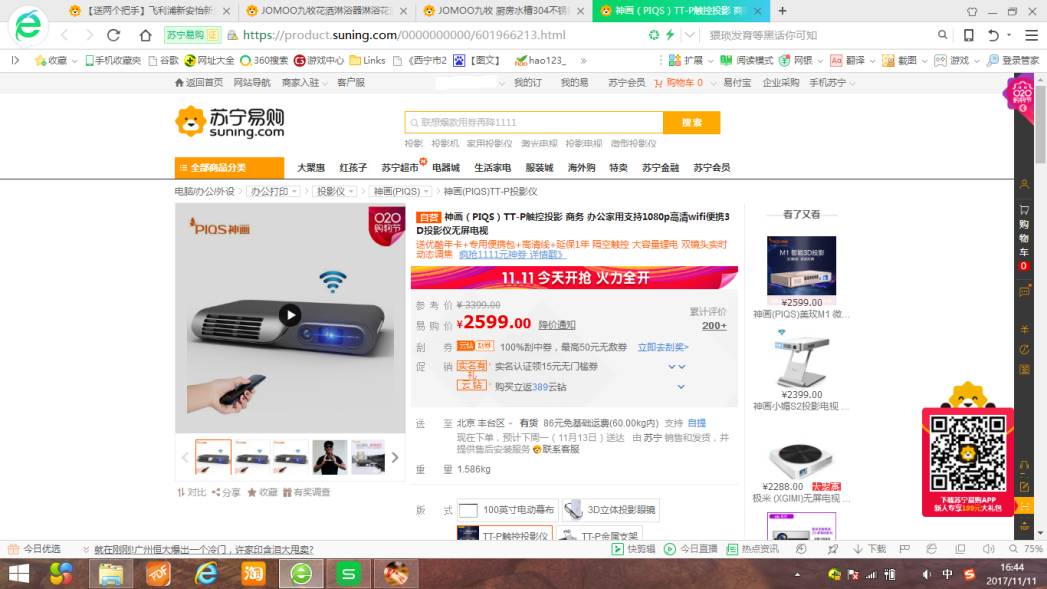Screen dimensions: 1047x589
Task: Enable 阅读模式 reading mode
Action: (747, 60)
